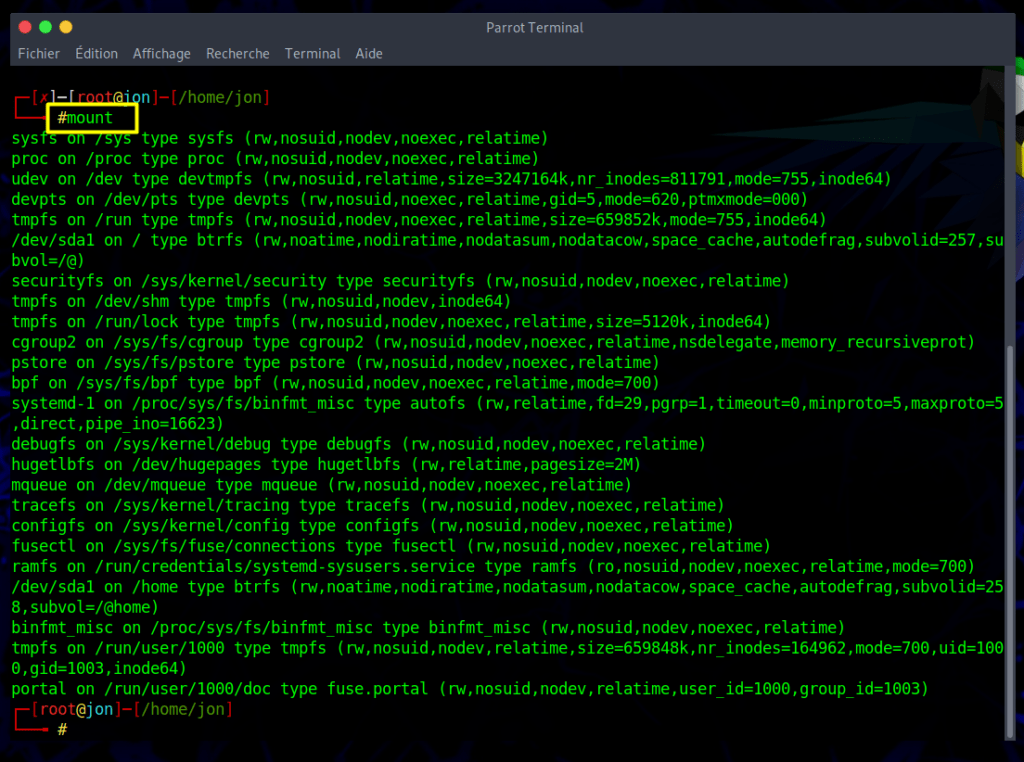The width and height of the screenshot is (1024, 762).
Task: Open the Édition menu
Action: click(96, 54)
